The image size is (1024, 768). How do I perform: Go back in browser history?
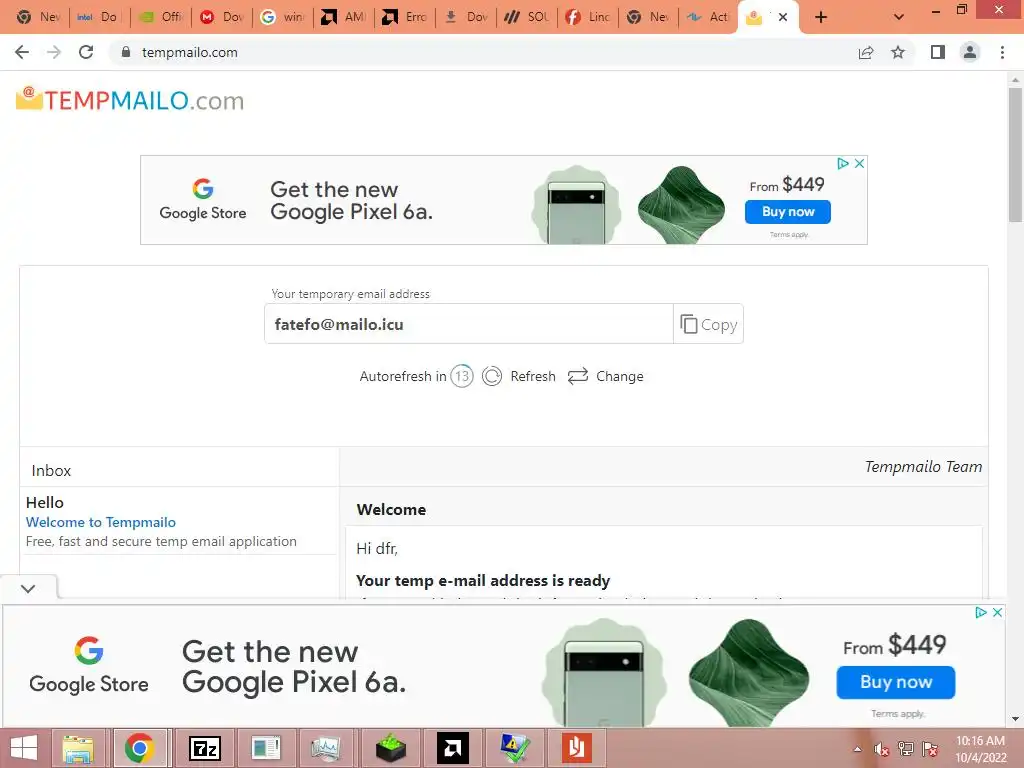point(22,52)
